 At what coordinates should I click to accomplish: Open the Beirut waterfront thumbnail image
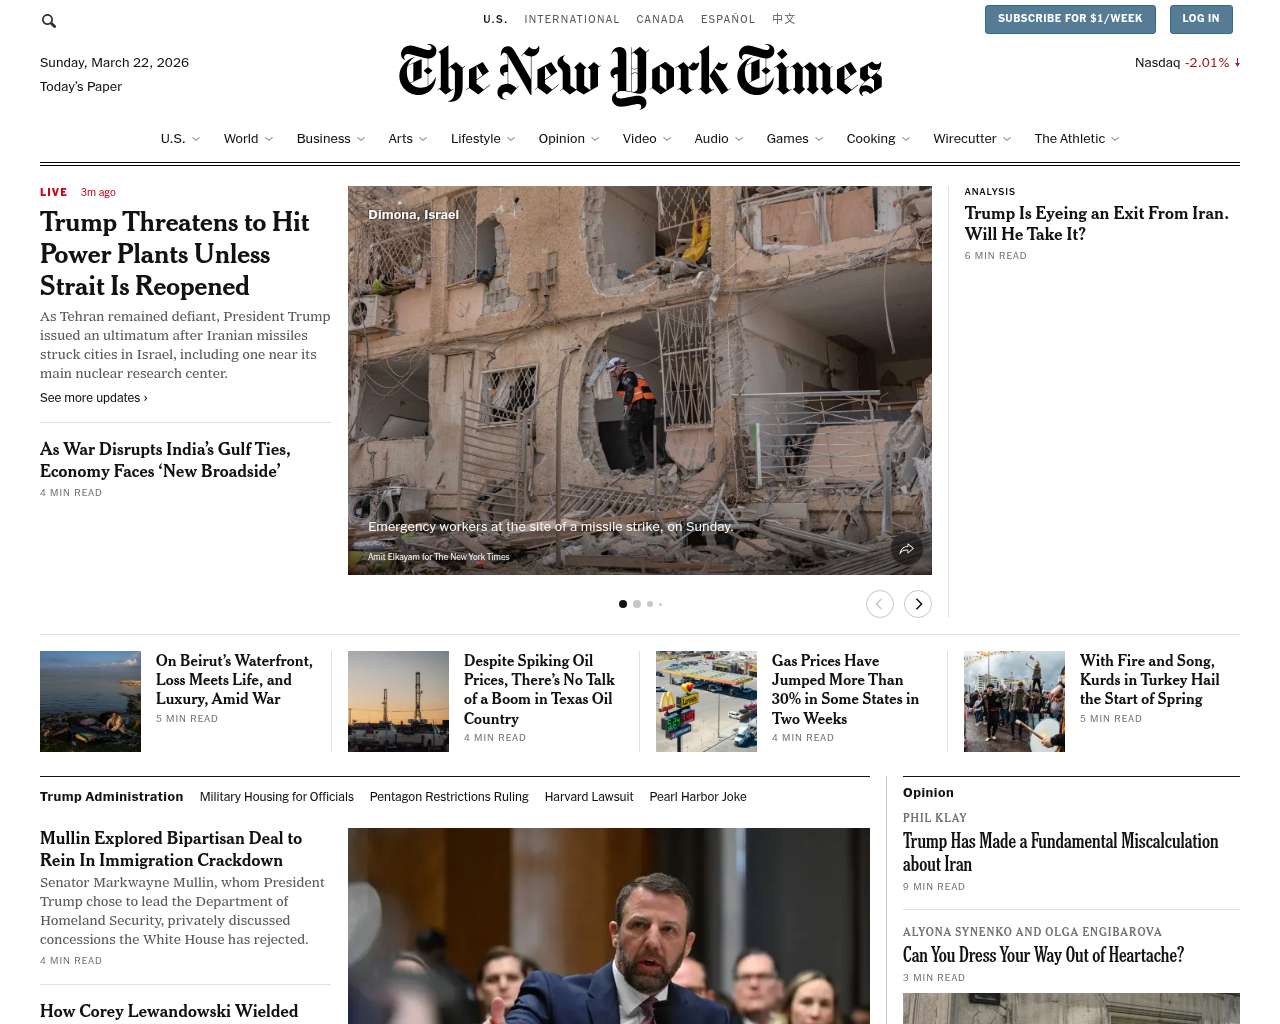(90, 701)
